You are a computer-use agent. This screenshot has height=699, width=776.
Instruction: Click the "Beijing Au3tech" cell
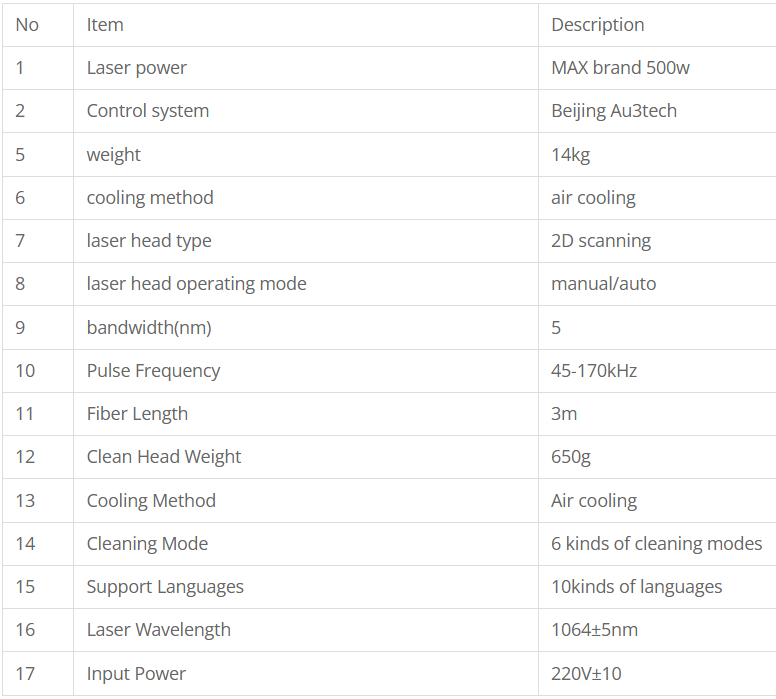pos(614,111)
